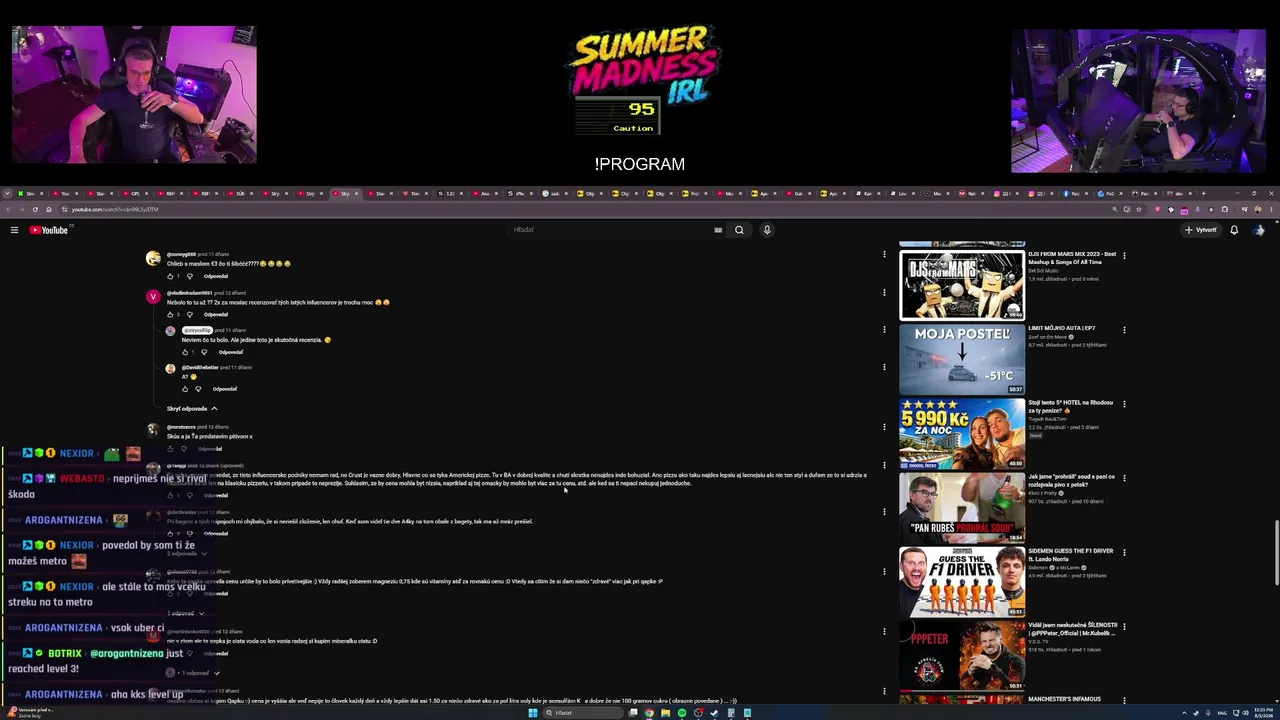Open more options for Sidemen F1 Driver video
The height and width of the screenshot is (720, 1280).
1124,552
